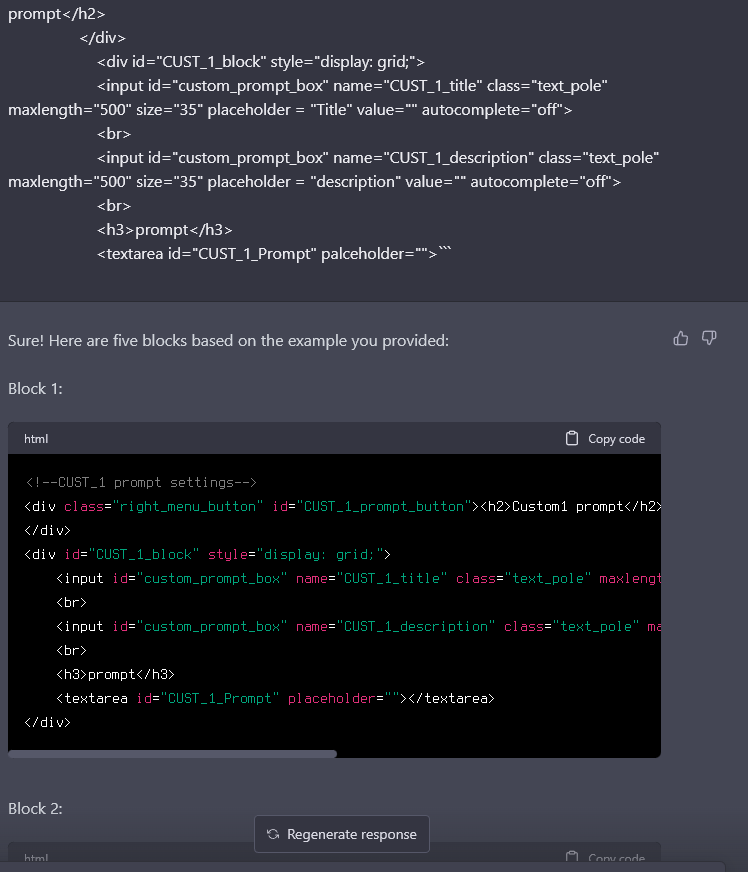Viewport: 748px width, 872px height.
Task: Click the clipboard icon in Block 1 header
Action: pyautogui.click(x=572, y=438)
